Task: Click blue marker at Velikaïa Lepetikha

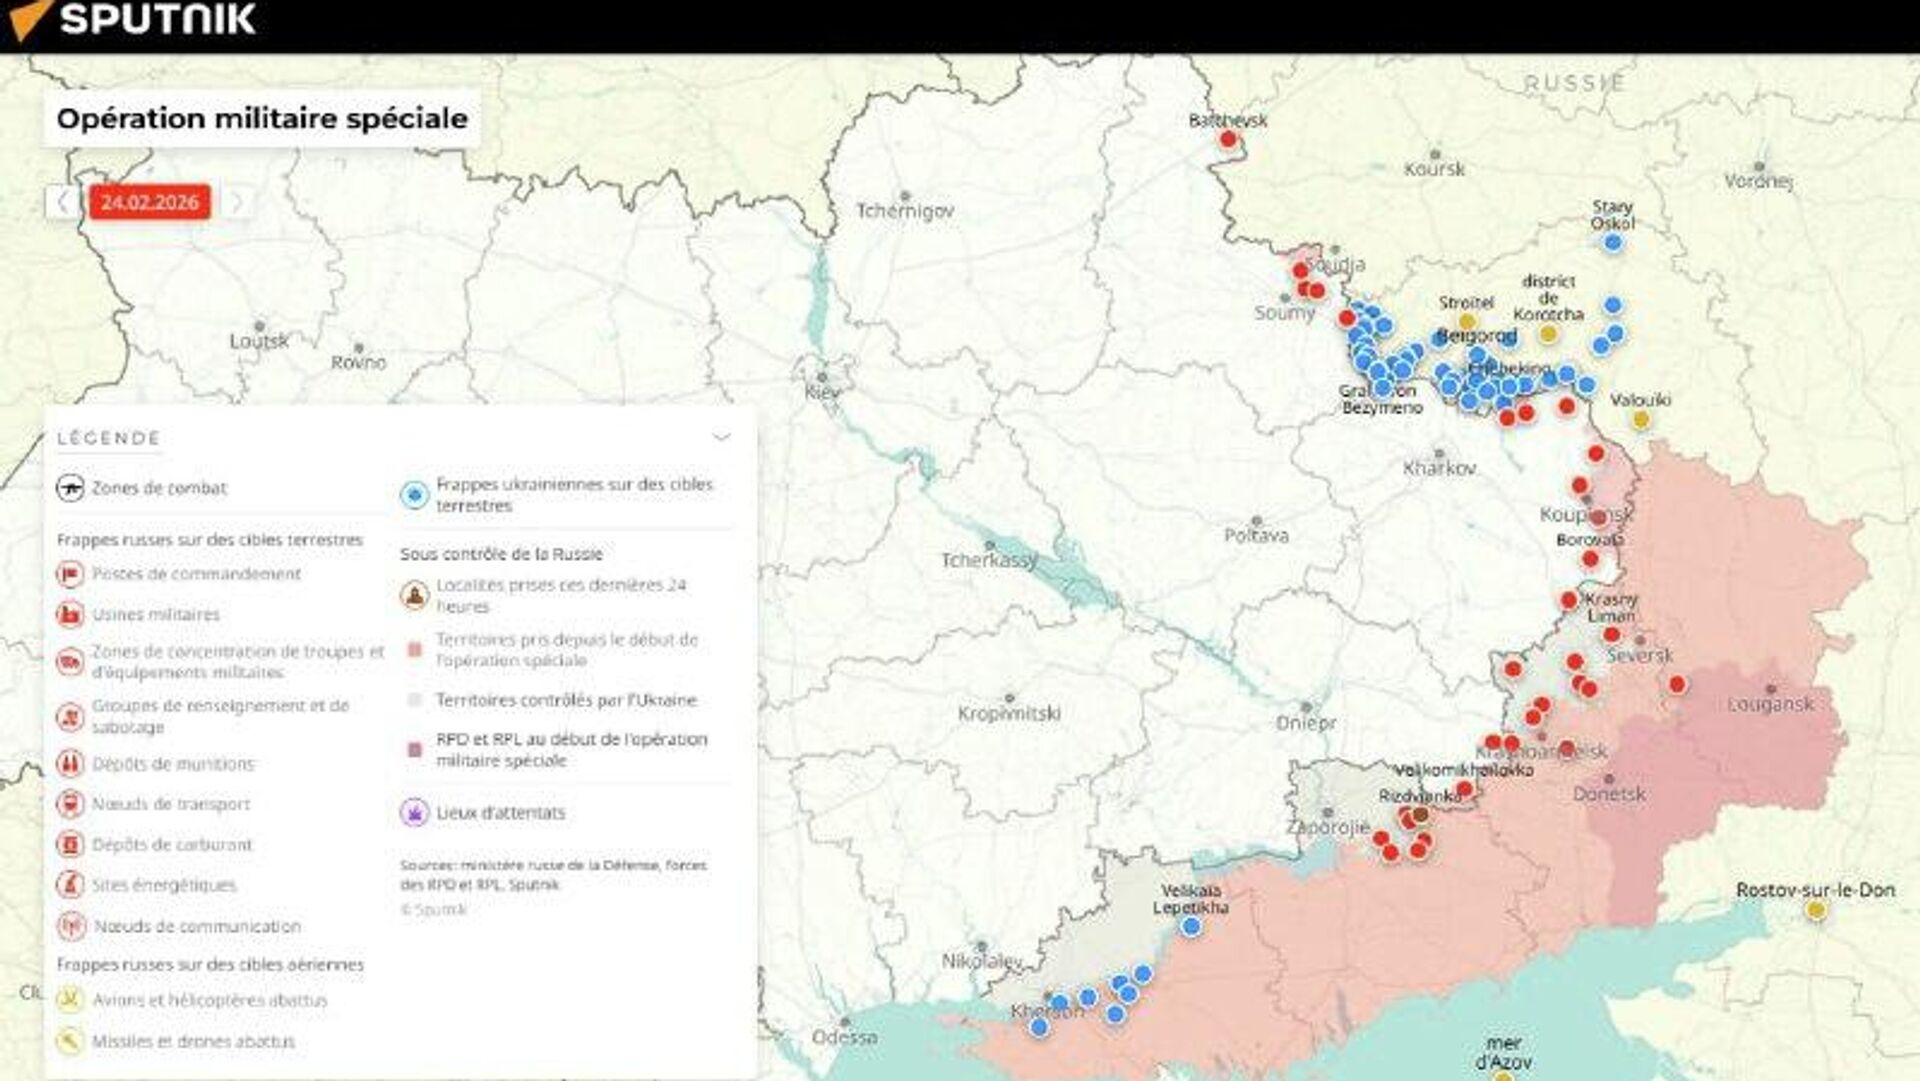Action: click(x=1190, y=927)
